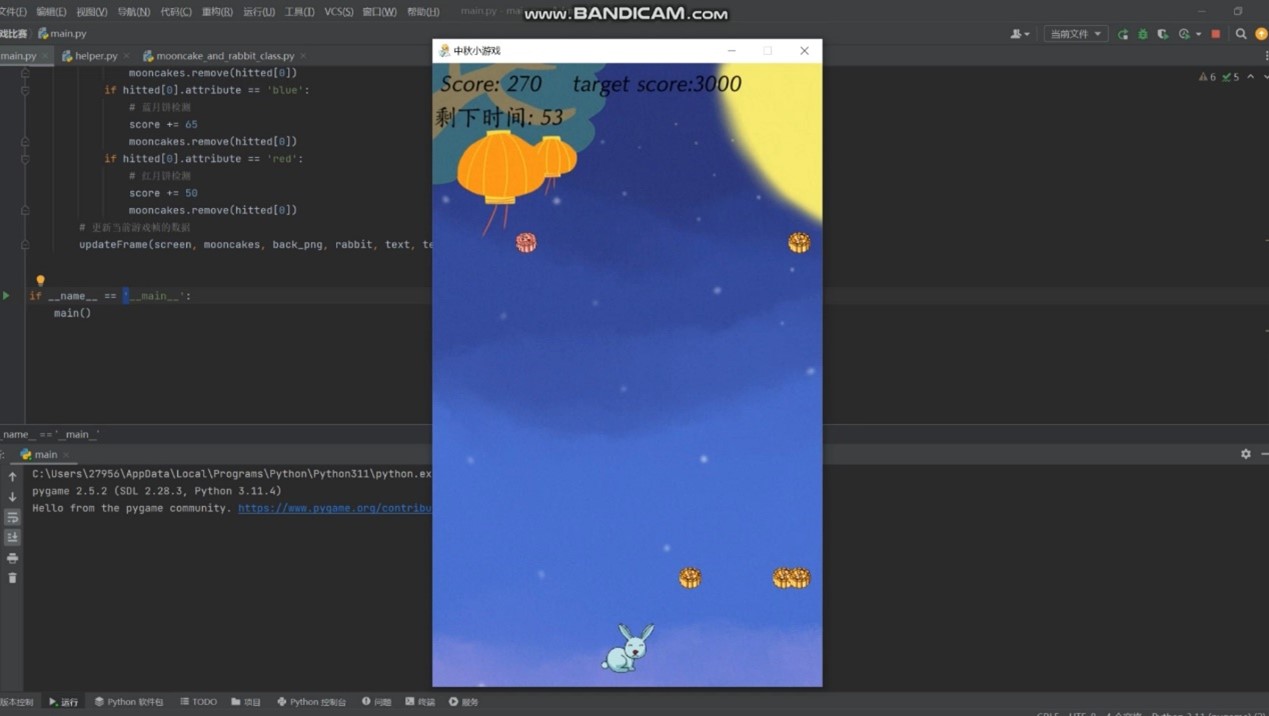Toggle soft-wrap in the Run console

[12, 517]
